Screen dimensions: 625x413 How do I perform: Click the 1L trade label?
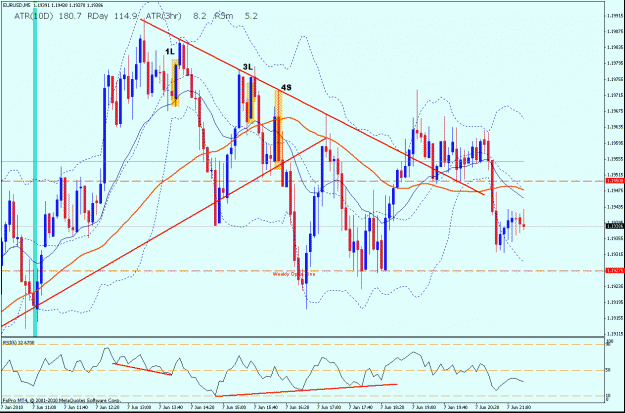coord(170,52)
